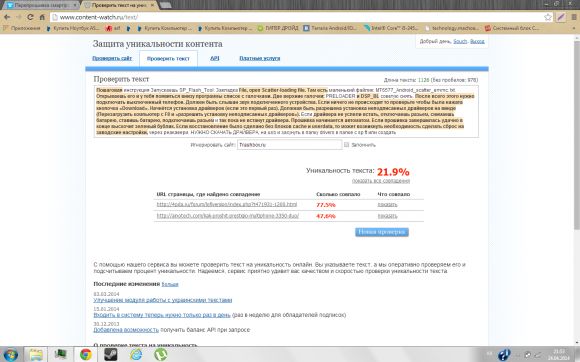Screen dimensions: 580x362
Task: Open file explorer folder on taskbar
Action: [x=36, y=354]
